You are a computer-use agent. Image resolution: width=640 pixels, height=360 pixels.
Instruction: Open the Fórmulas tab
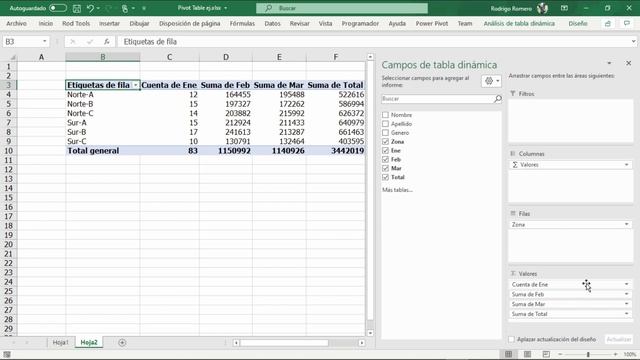click(242, 24)
